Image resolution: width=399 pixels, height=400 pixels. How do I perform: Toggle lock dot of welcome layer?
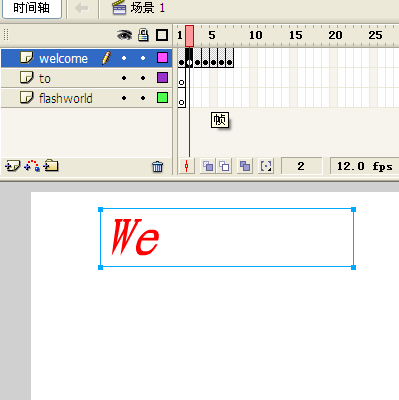143,58
